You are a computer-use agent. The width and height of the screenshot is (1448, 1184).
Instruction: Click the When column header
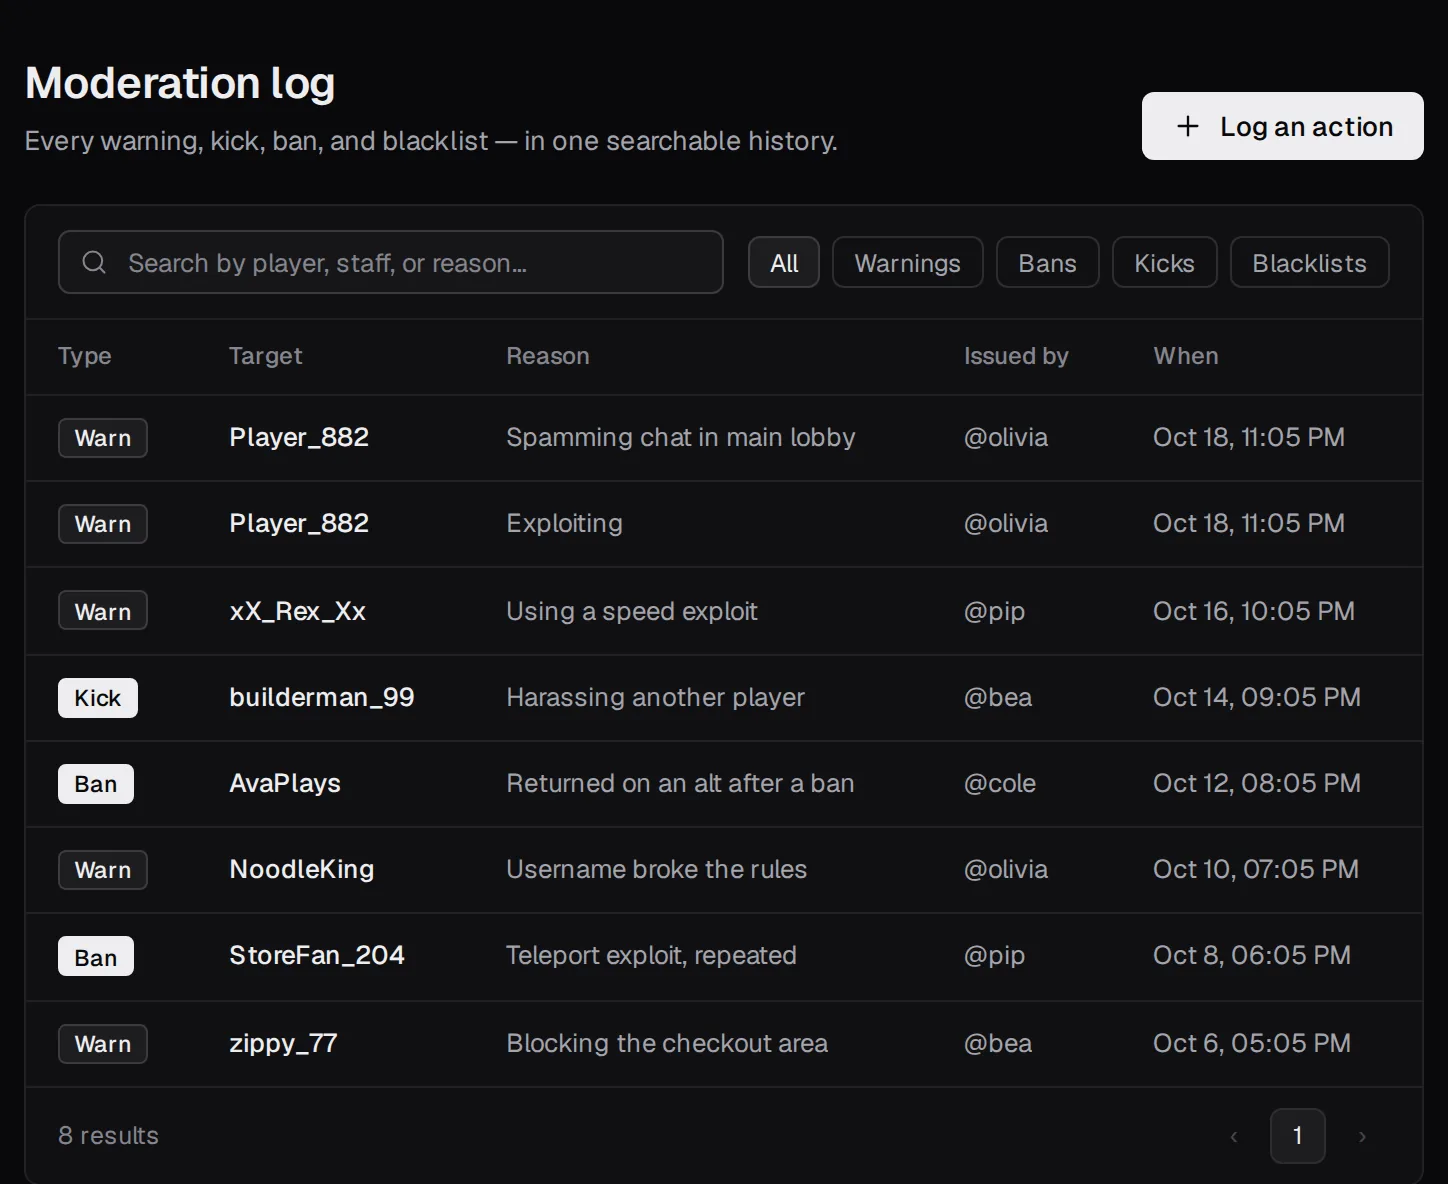click(x=1185, y=356)
